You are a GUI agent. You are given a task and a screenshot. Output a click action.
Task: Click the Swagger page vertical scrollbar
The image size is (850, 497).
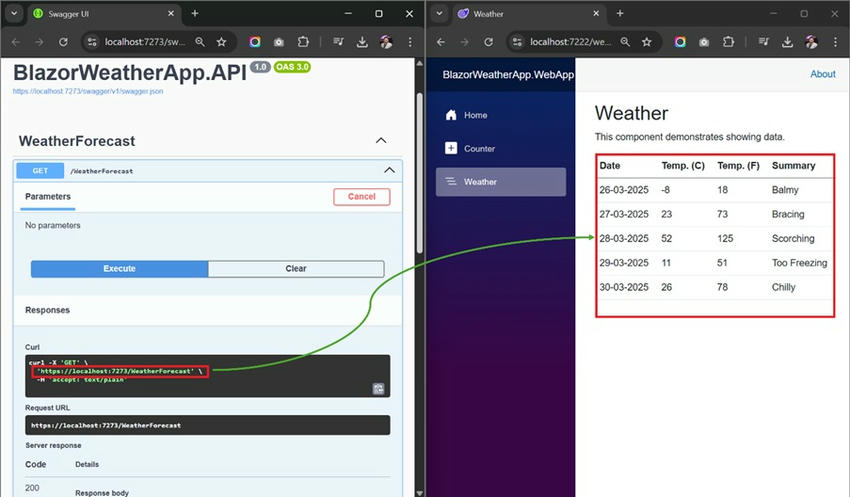click(420, 172)
